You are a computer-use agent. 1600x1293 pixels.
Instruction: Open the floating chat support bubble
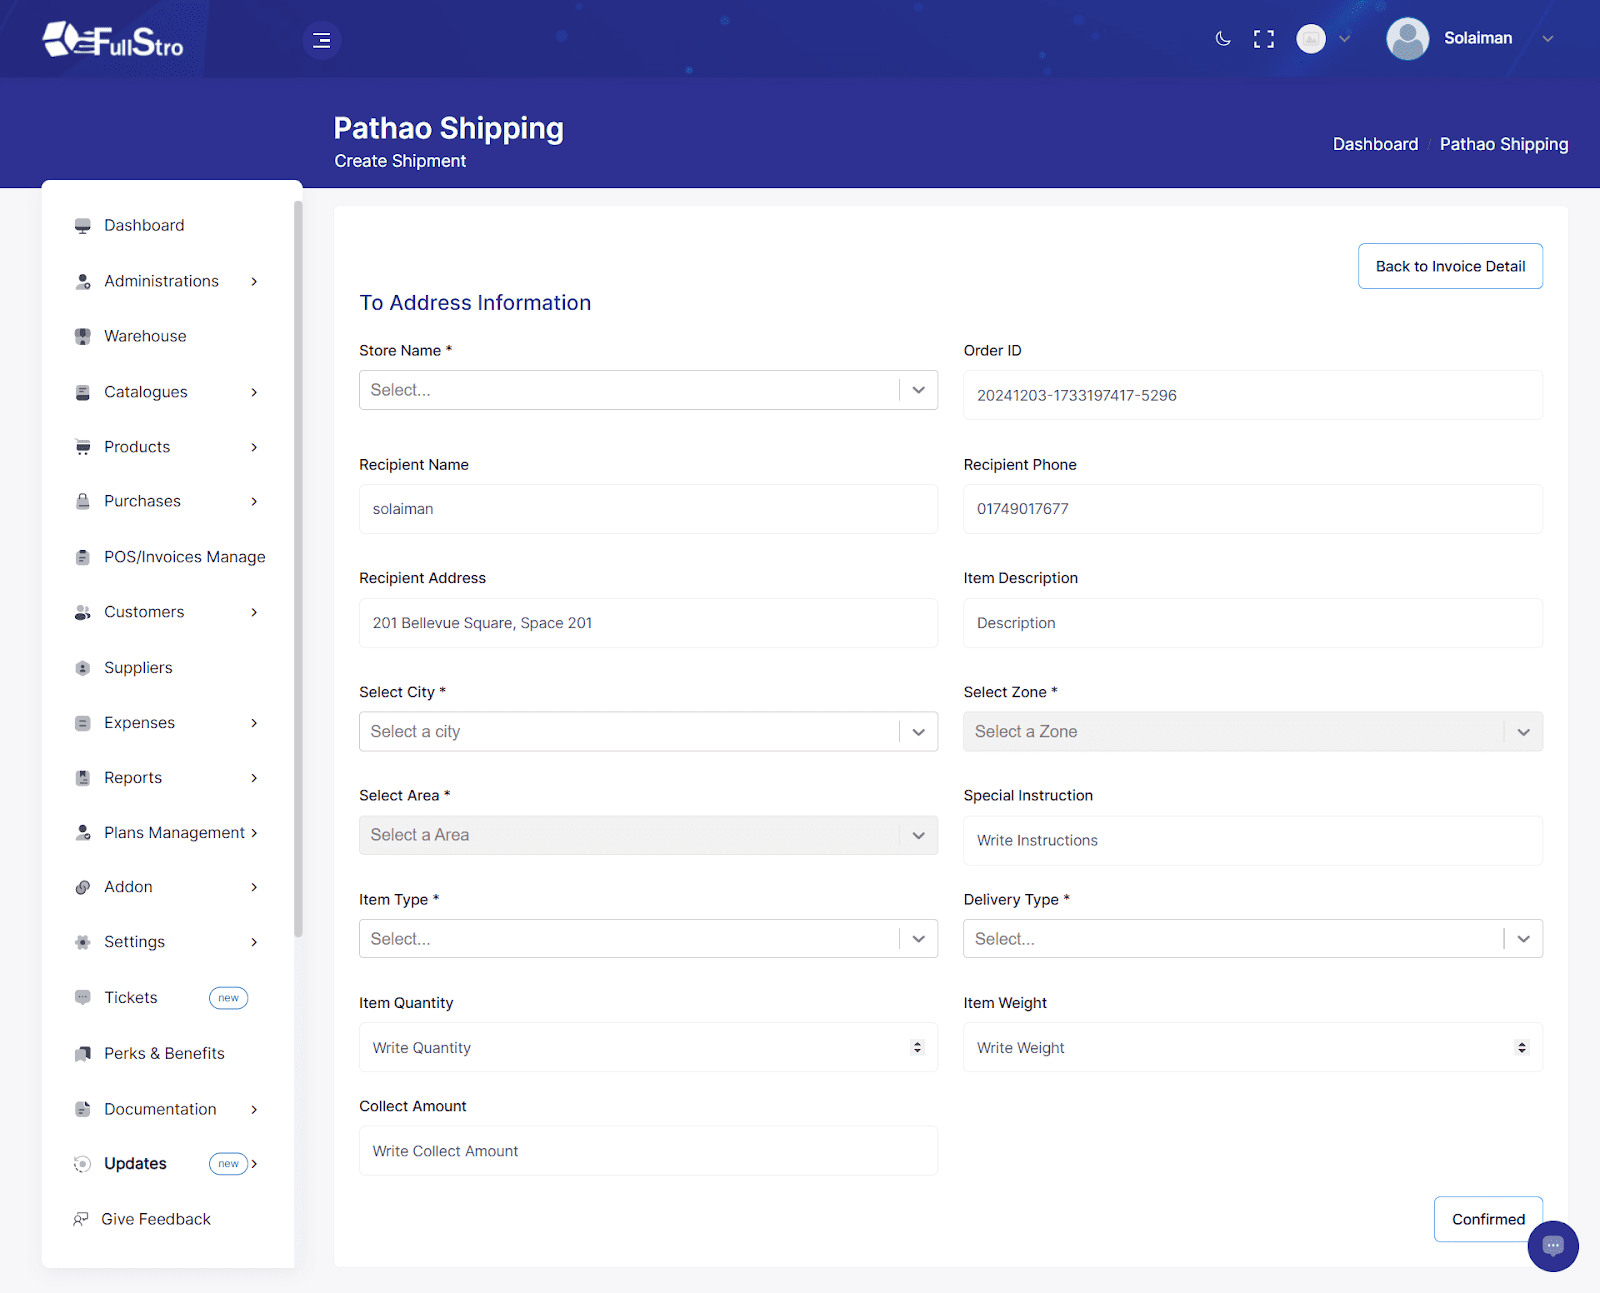pyautogui.click(x=1553, y=1246)
